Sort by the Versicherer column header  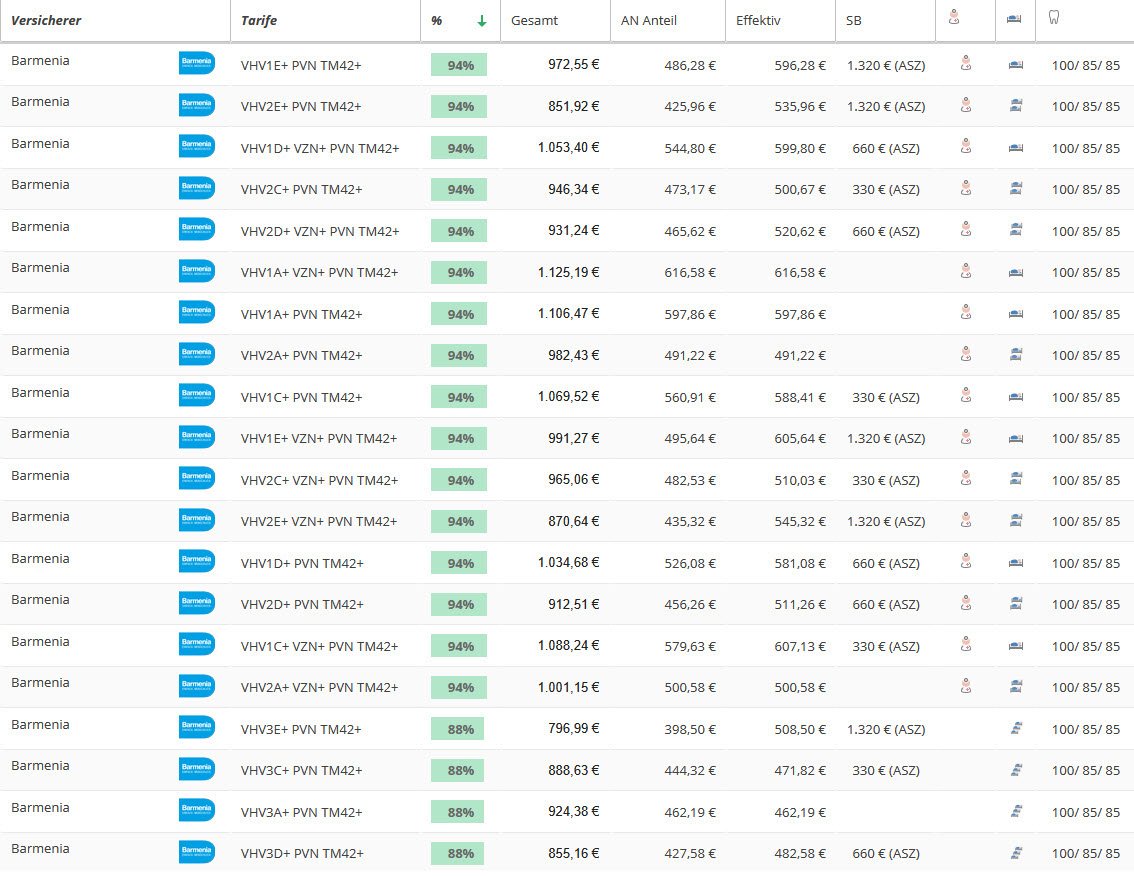46,21
